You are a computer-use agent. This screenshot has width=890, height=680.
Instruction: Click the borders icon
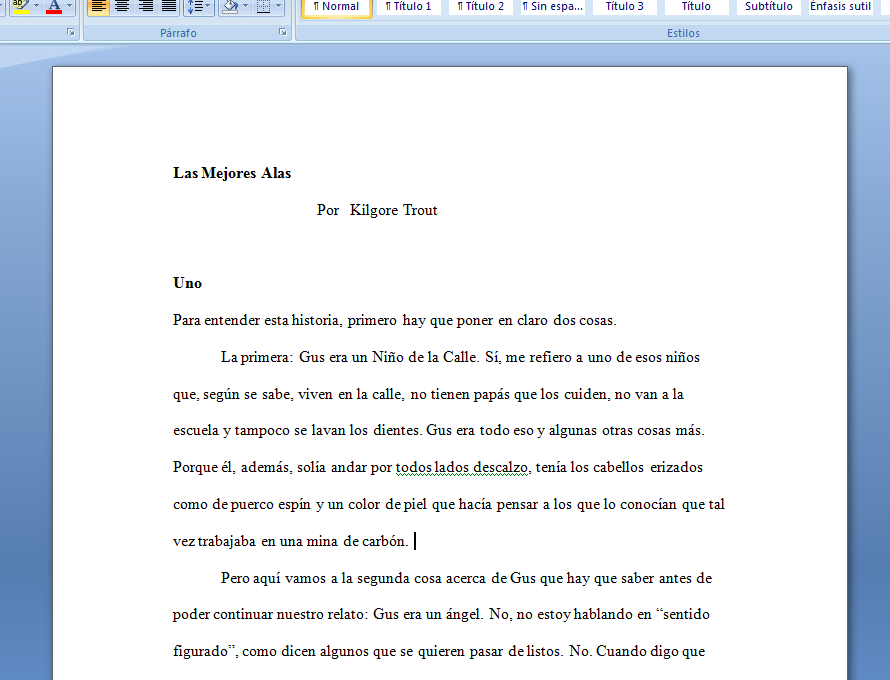[261, 7]
